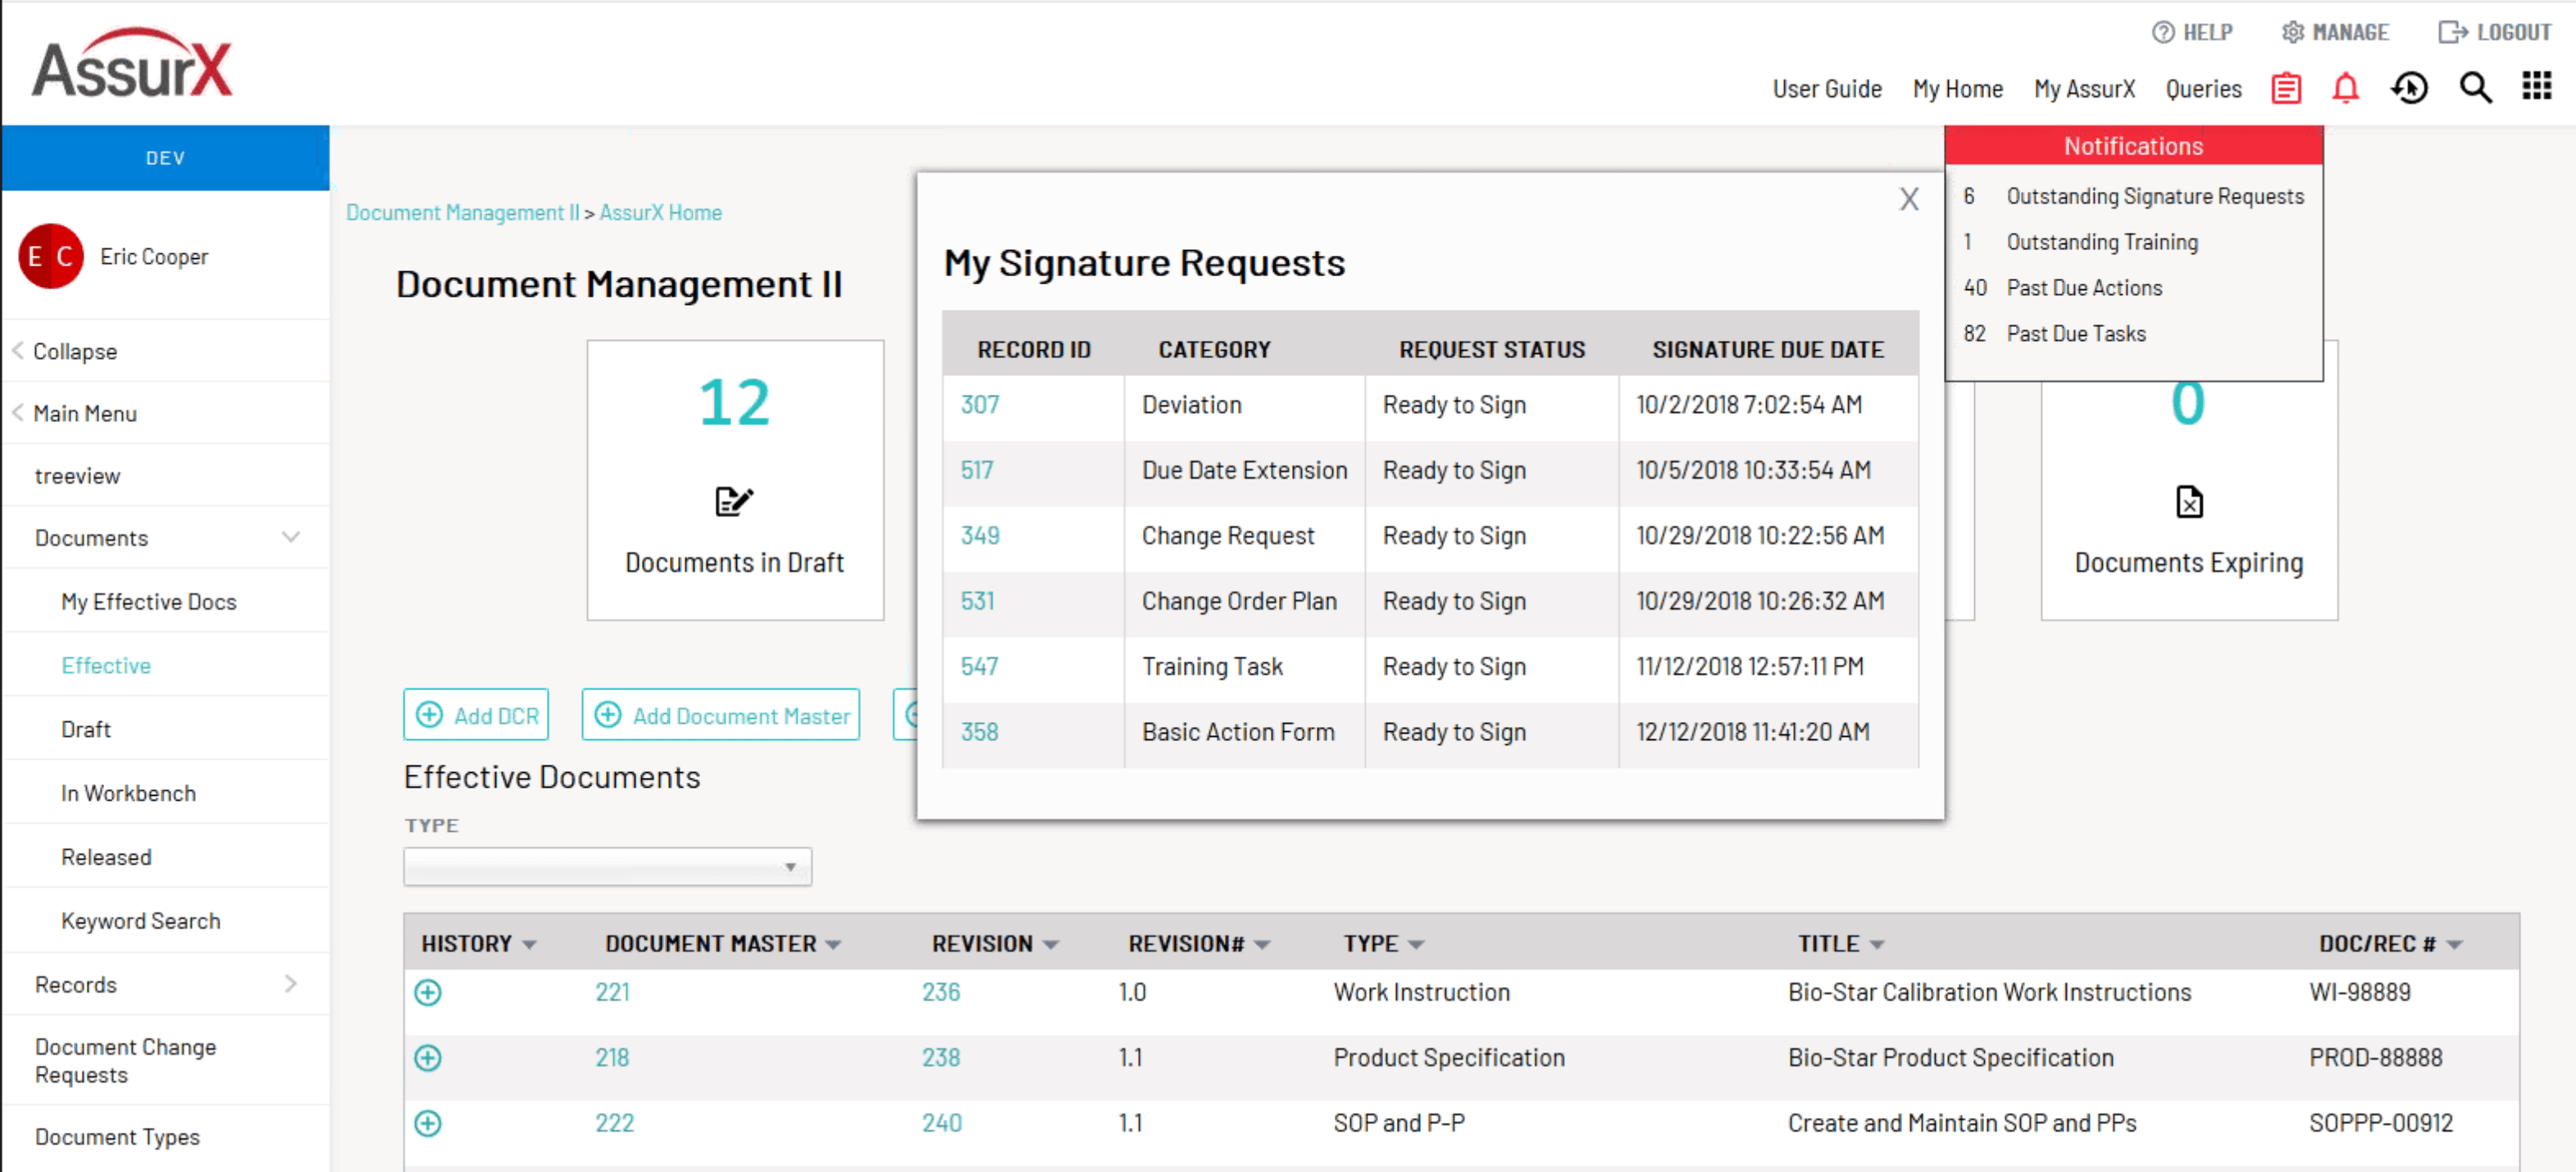The height and width of the screenshot is (1172, 2576).
Task: Click the Add Document Master button
Action: 721,715
